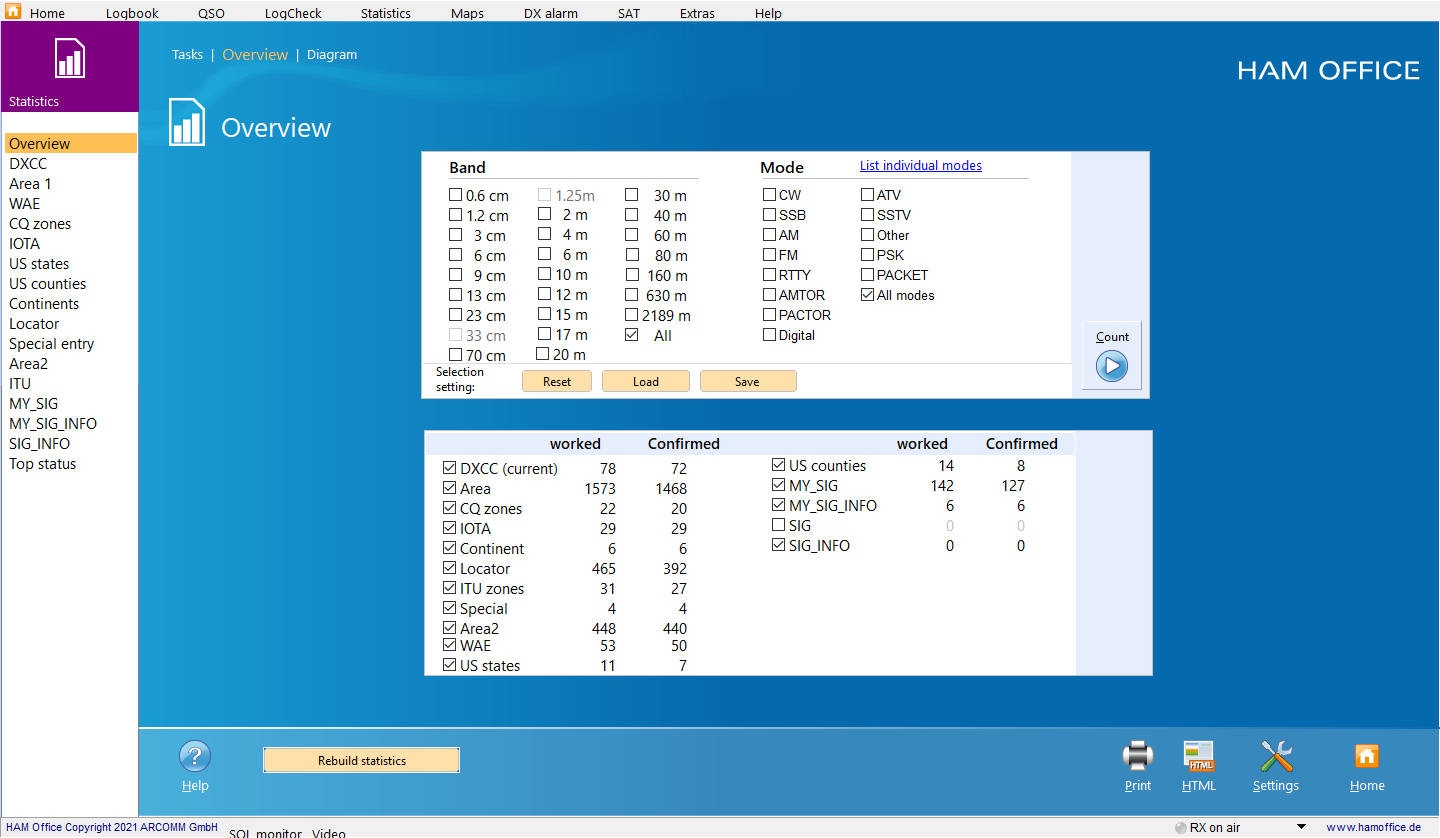The height and width of the screenshot is (838, 1440).
Task: Toggle the All modes checkbox
Action: (867, 295)
